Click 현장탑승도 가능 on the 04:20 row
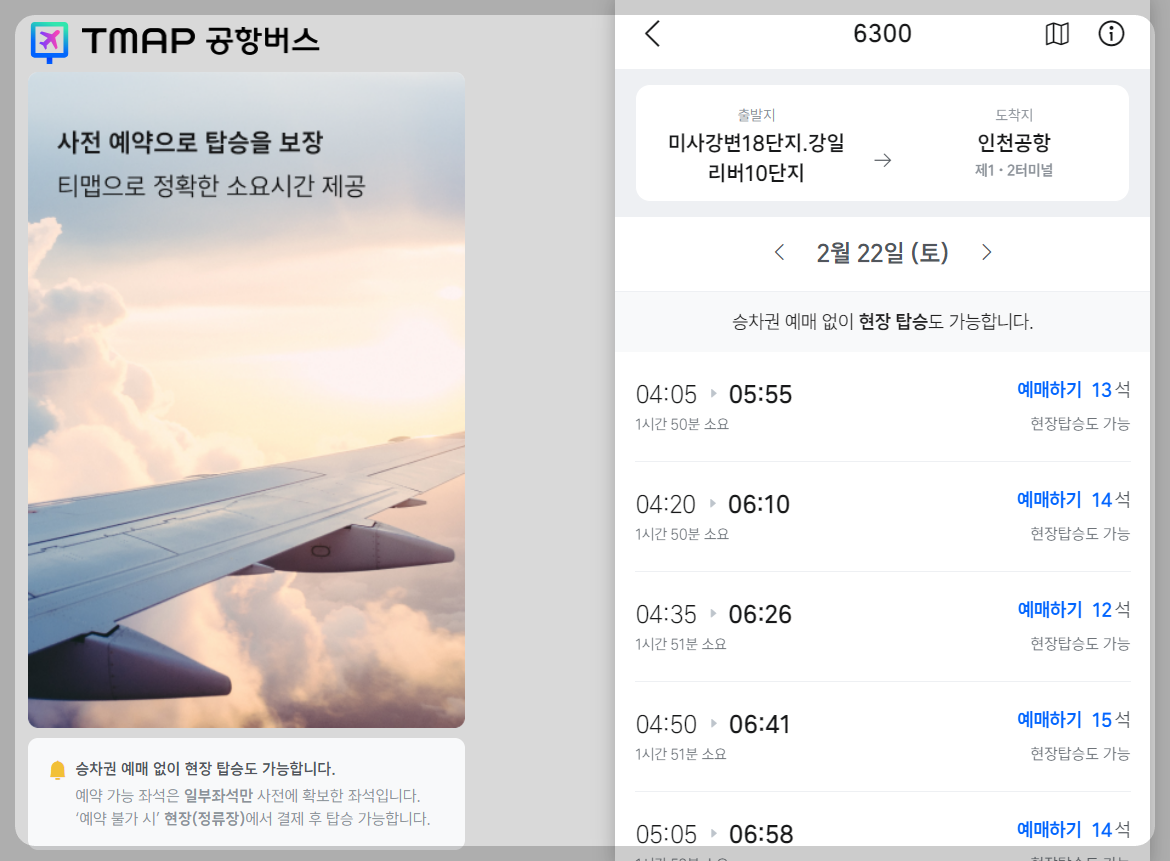Image resolution: width=1170 pixels, height=861 pixels. [x=1080, y=534]
